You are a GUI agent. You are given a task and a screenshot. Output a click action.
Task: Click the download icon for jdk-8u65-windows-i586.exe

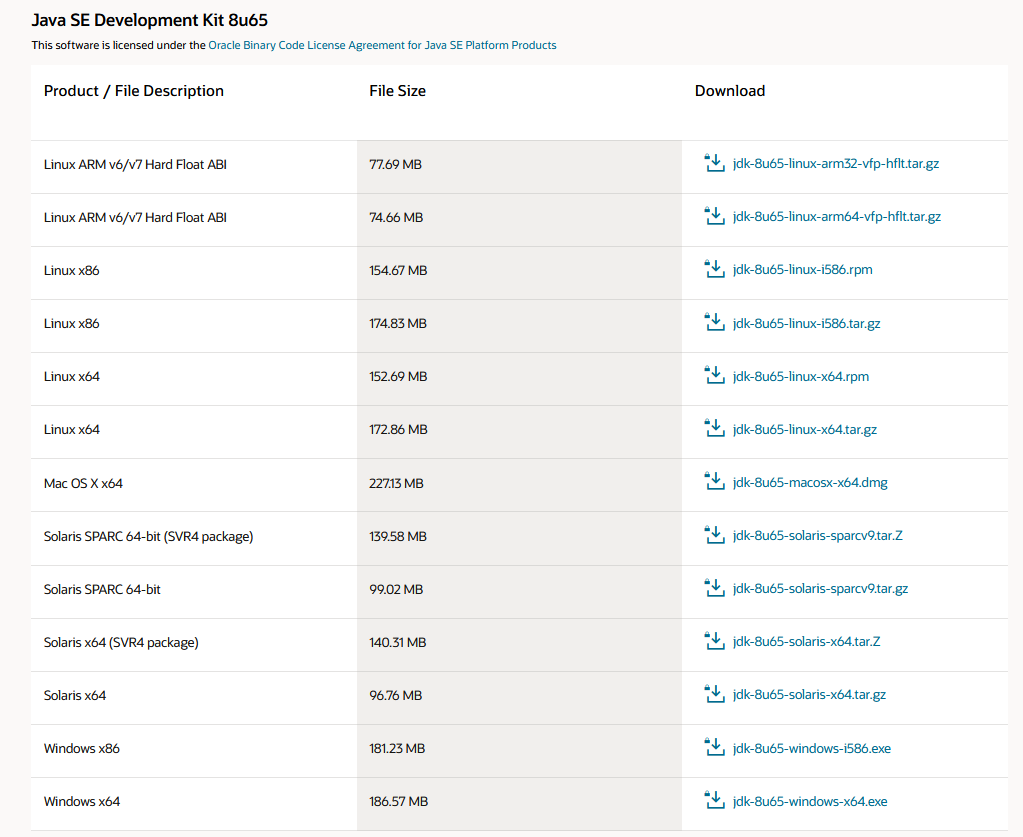pyautogui.click(x=714, y=748)
